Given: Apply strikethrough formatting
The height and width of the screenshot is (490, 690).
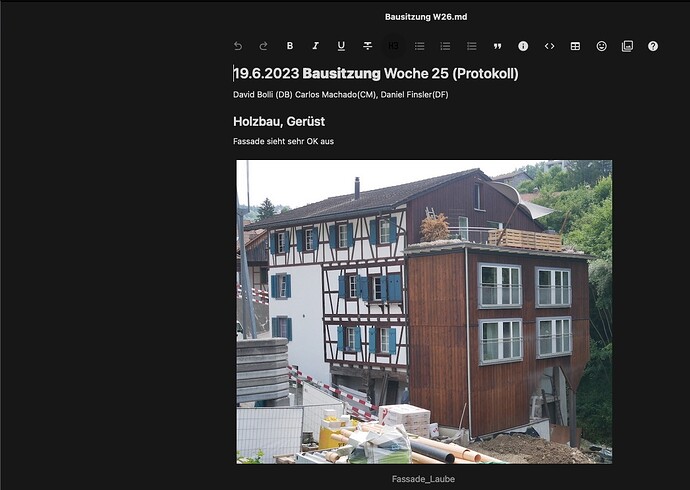Looking at the screenshot, I should [367, 46].
